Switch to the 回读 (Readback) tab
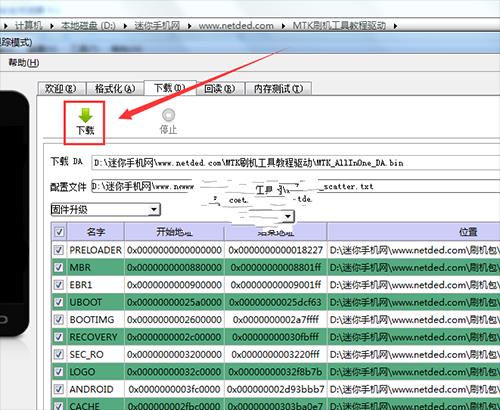This screenshot has width=500, height=410. pyautogui.click(x=220, y=89)
